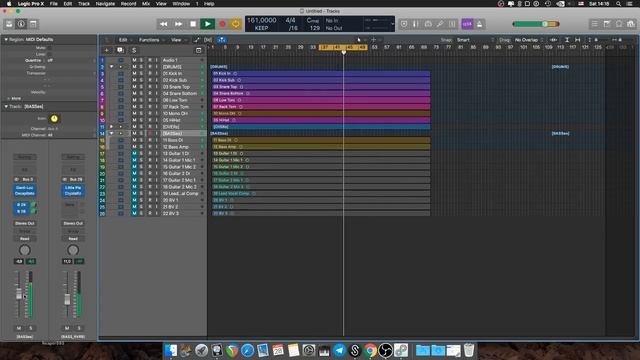640x360 pixels.
Task: Click the pan knob on [BASSes] channel strip
Action: point(24,250)
